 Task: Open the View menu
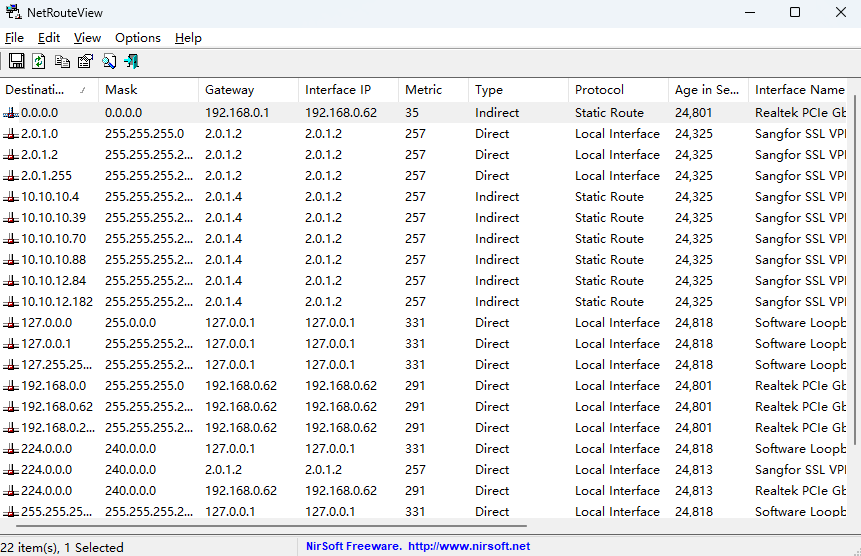pos(87,38)
